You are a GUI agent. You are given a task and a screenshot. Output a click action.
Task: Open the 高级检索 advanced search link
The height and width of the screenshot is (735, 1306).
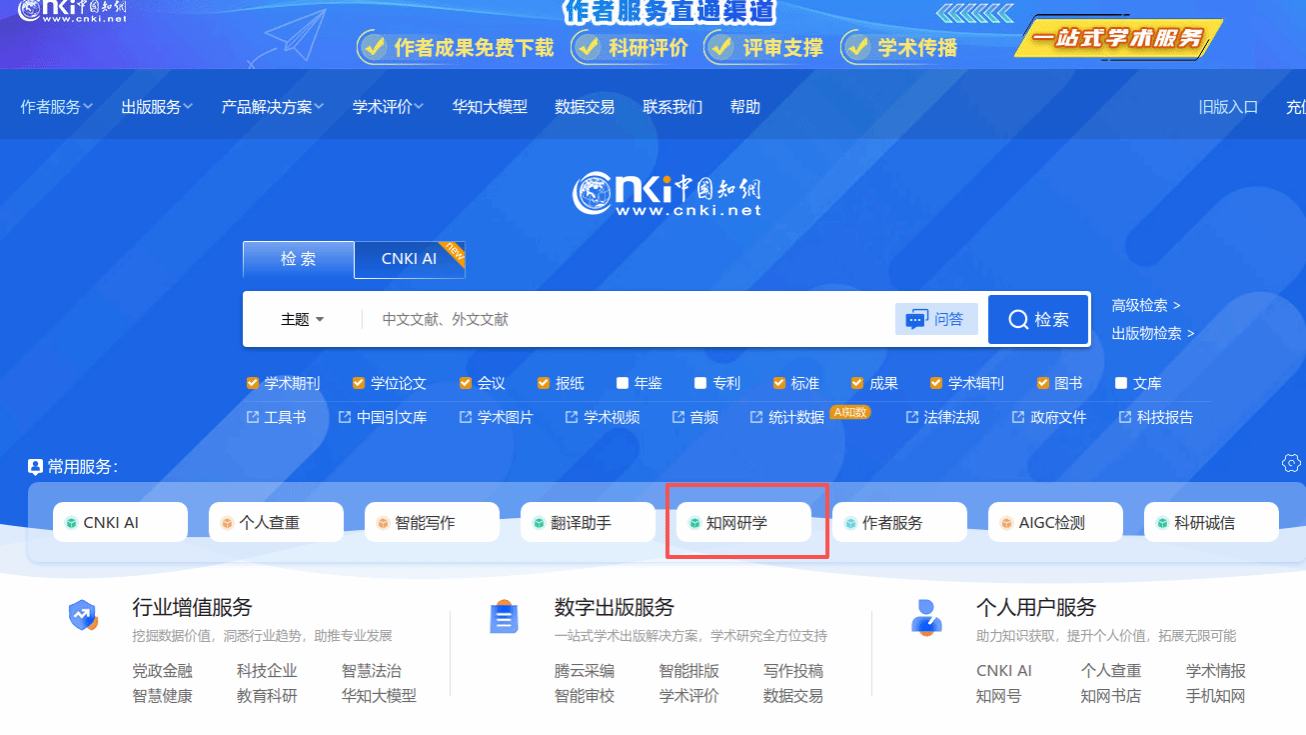coord(1145,305)
